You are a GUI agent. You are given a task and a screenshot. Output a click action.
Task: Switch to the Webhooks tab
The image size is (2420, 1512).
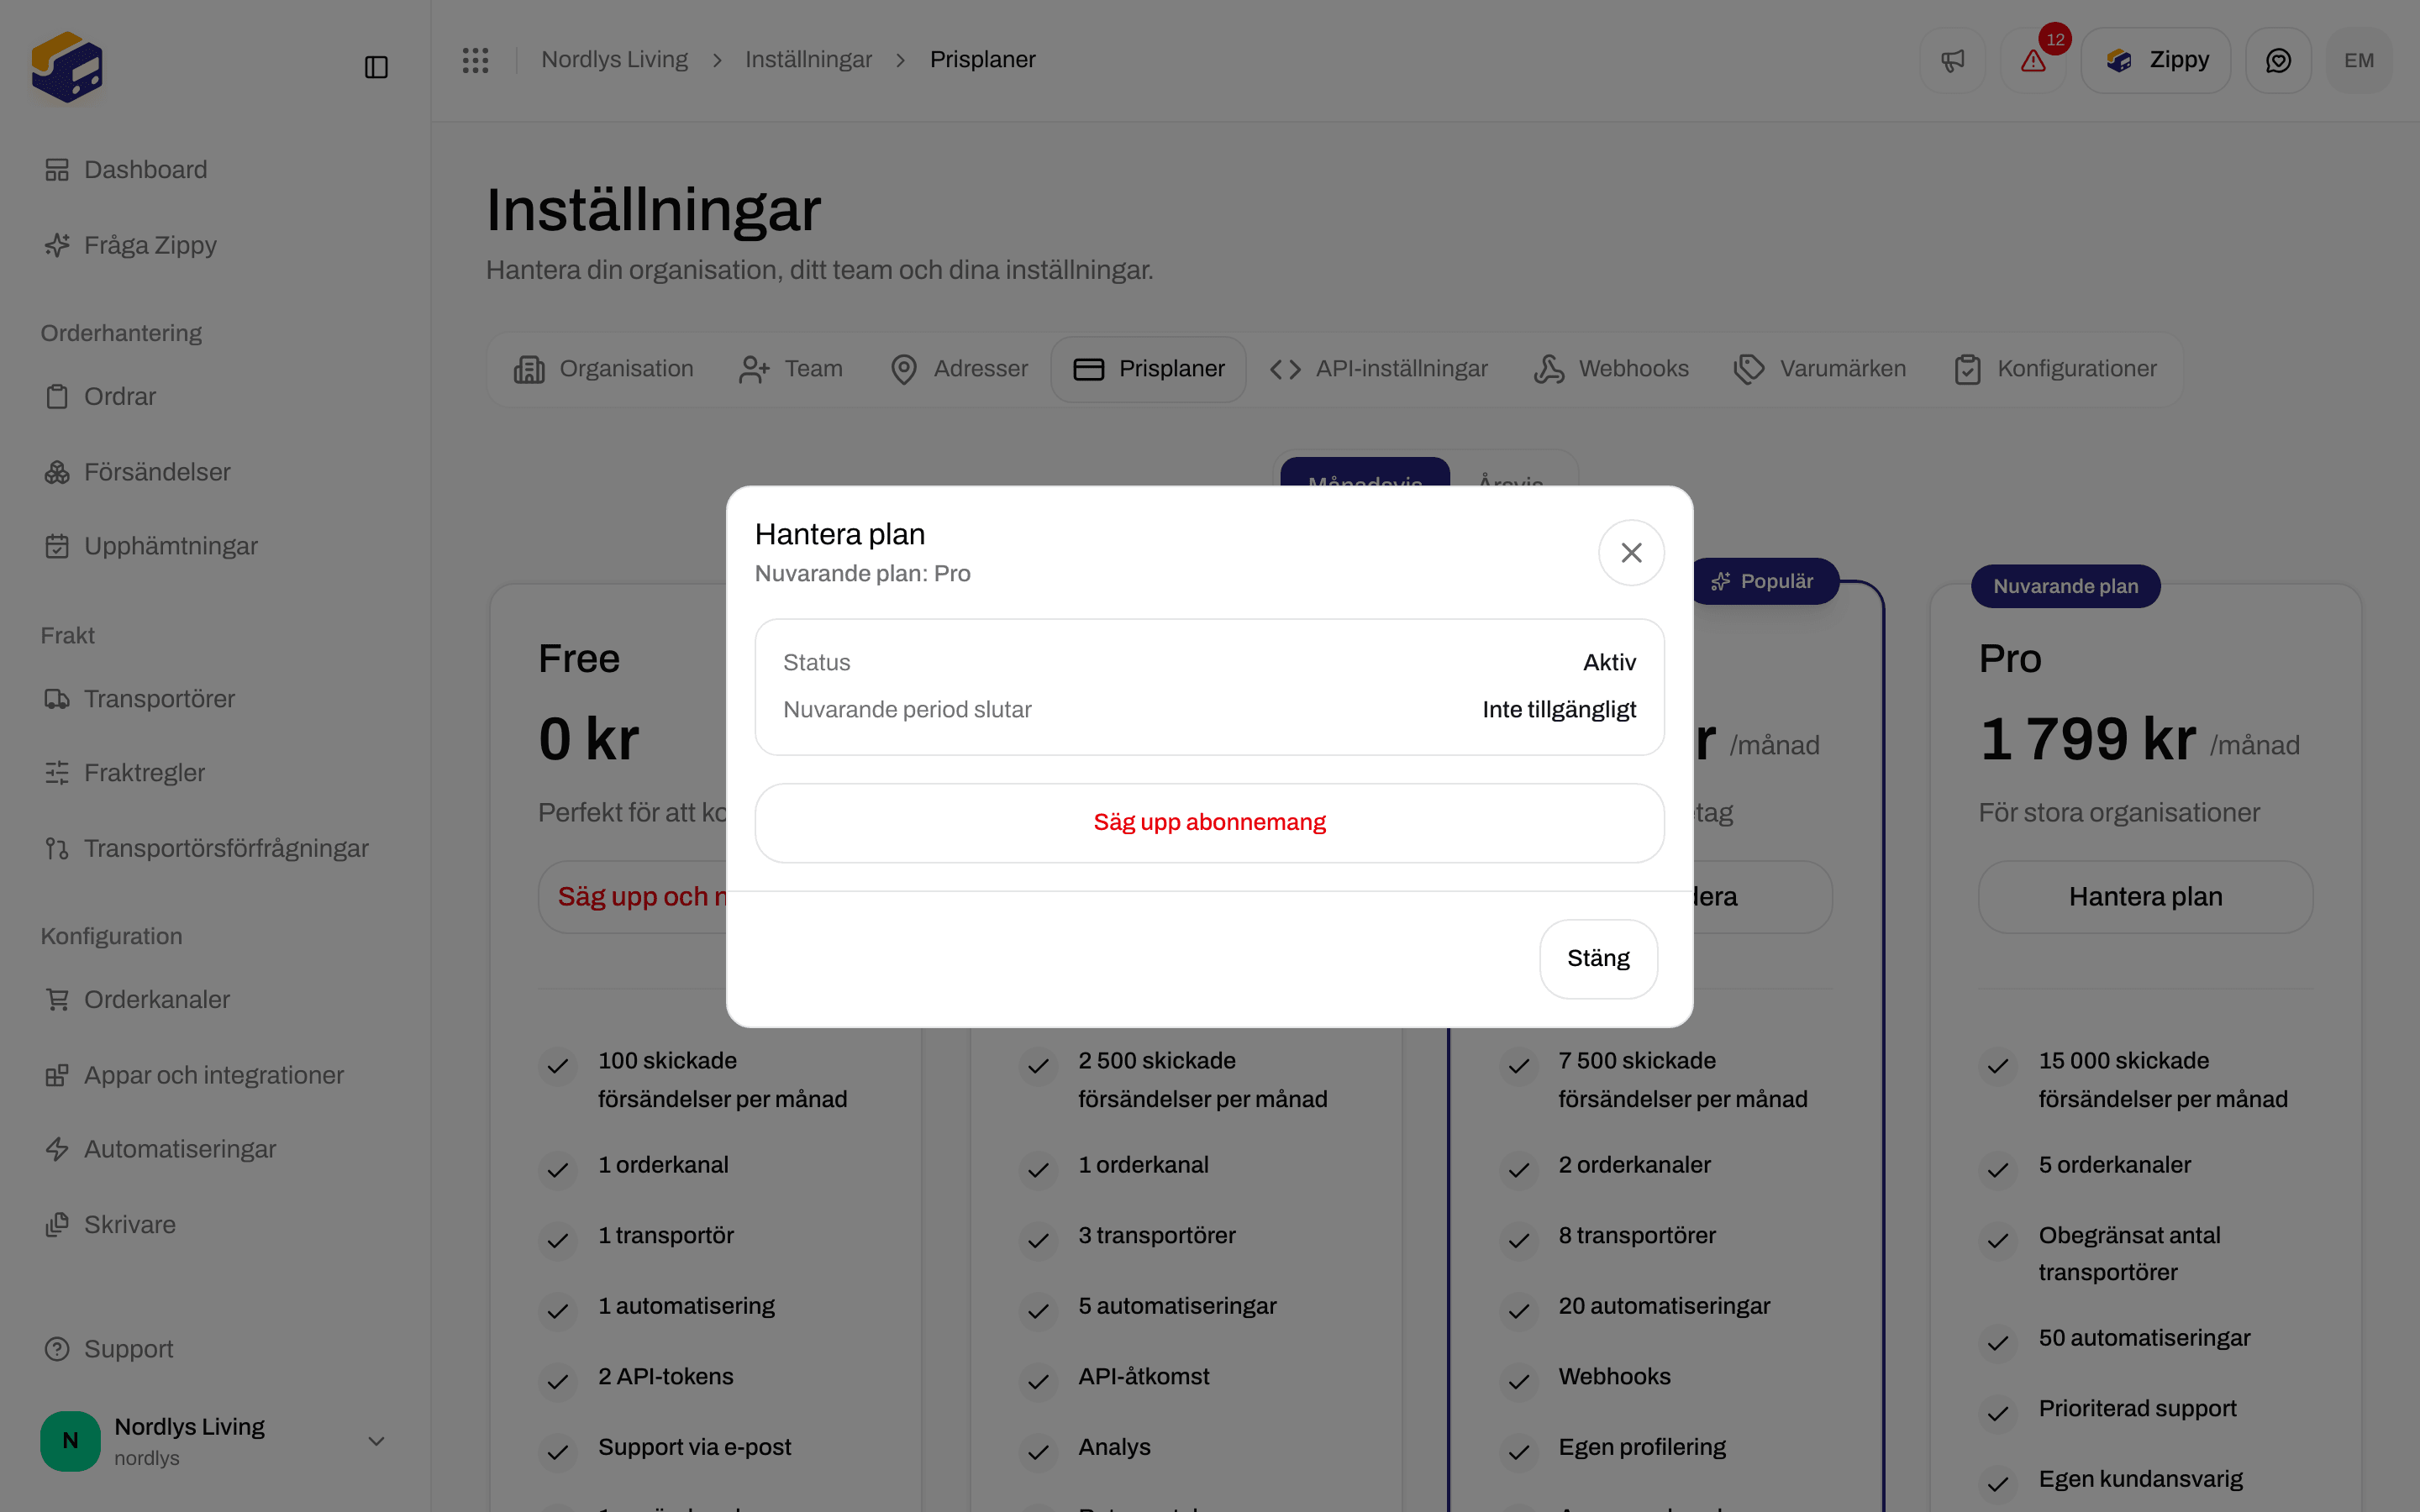(1611, 369)
